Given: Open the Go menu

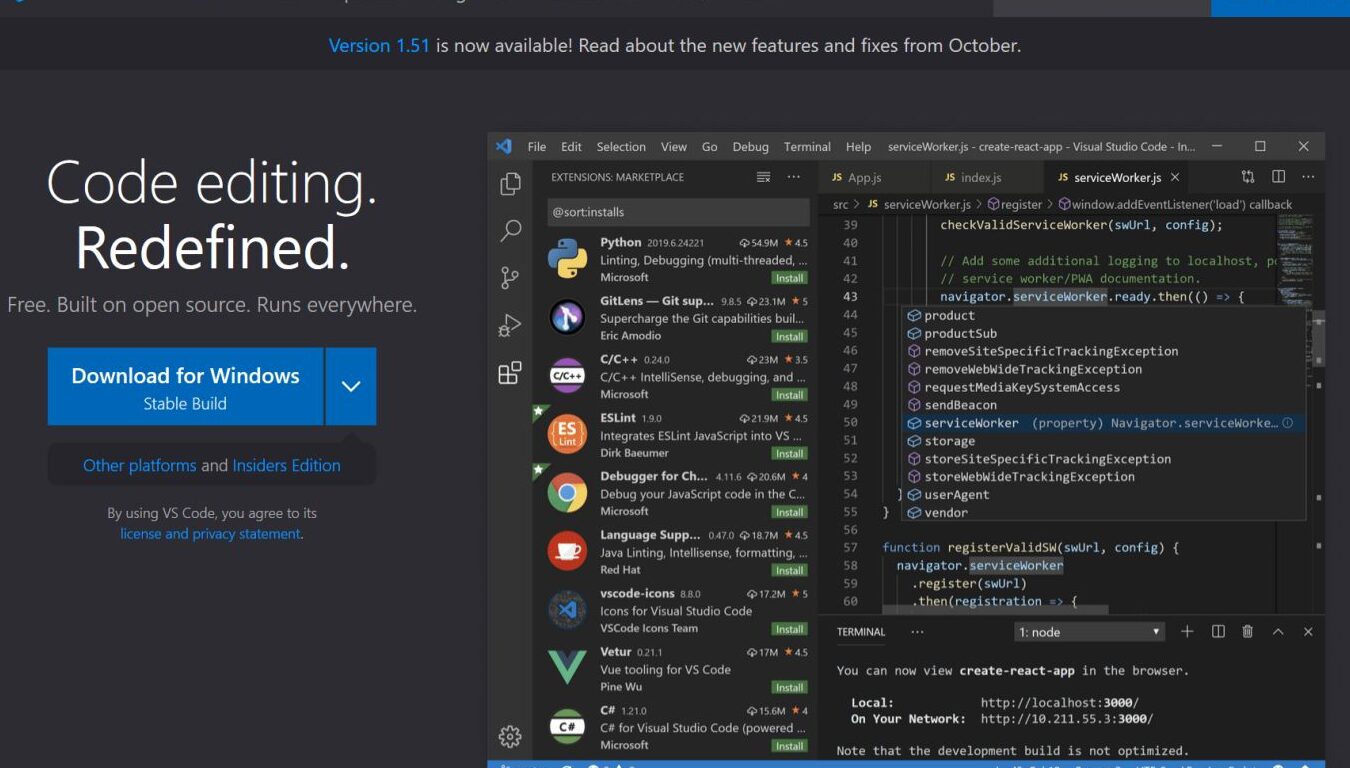Looking at the screenshot, I should point(710,147).
